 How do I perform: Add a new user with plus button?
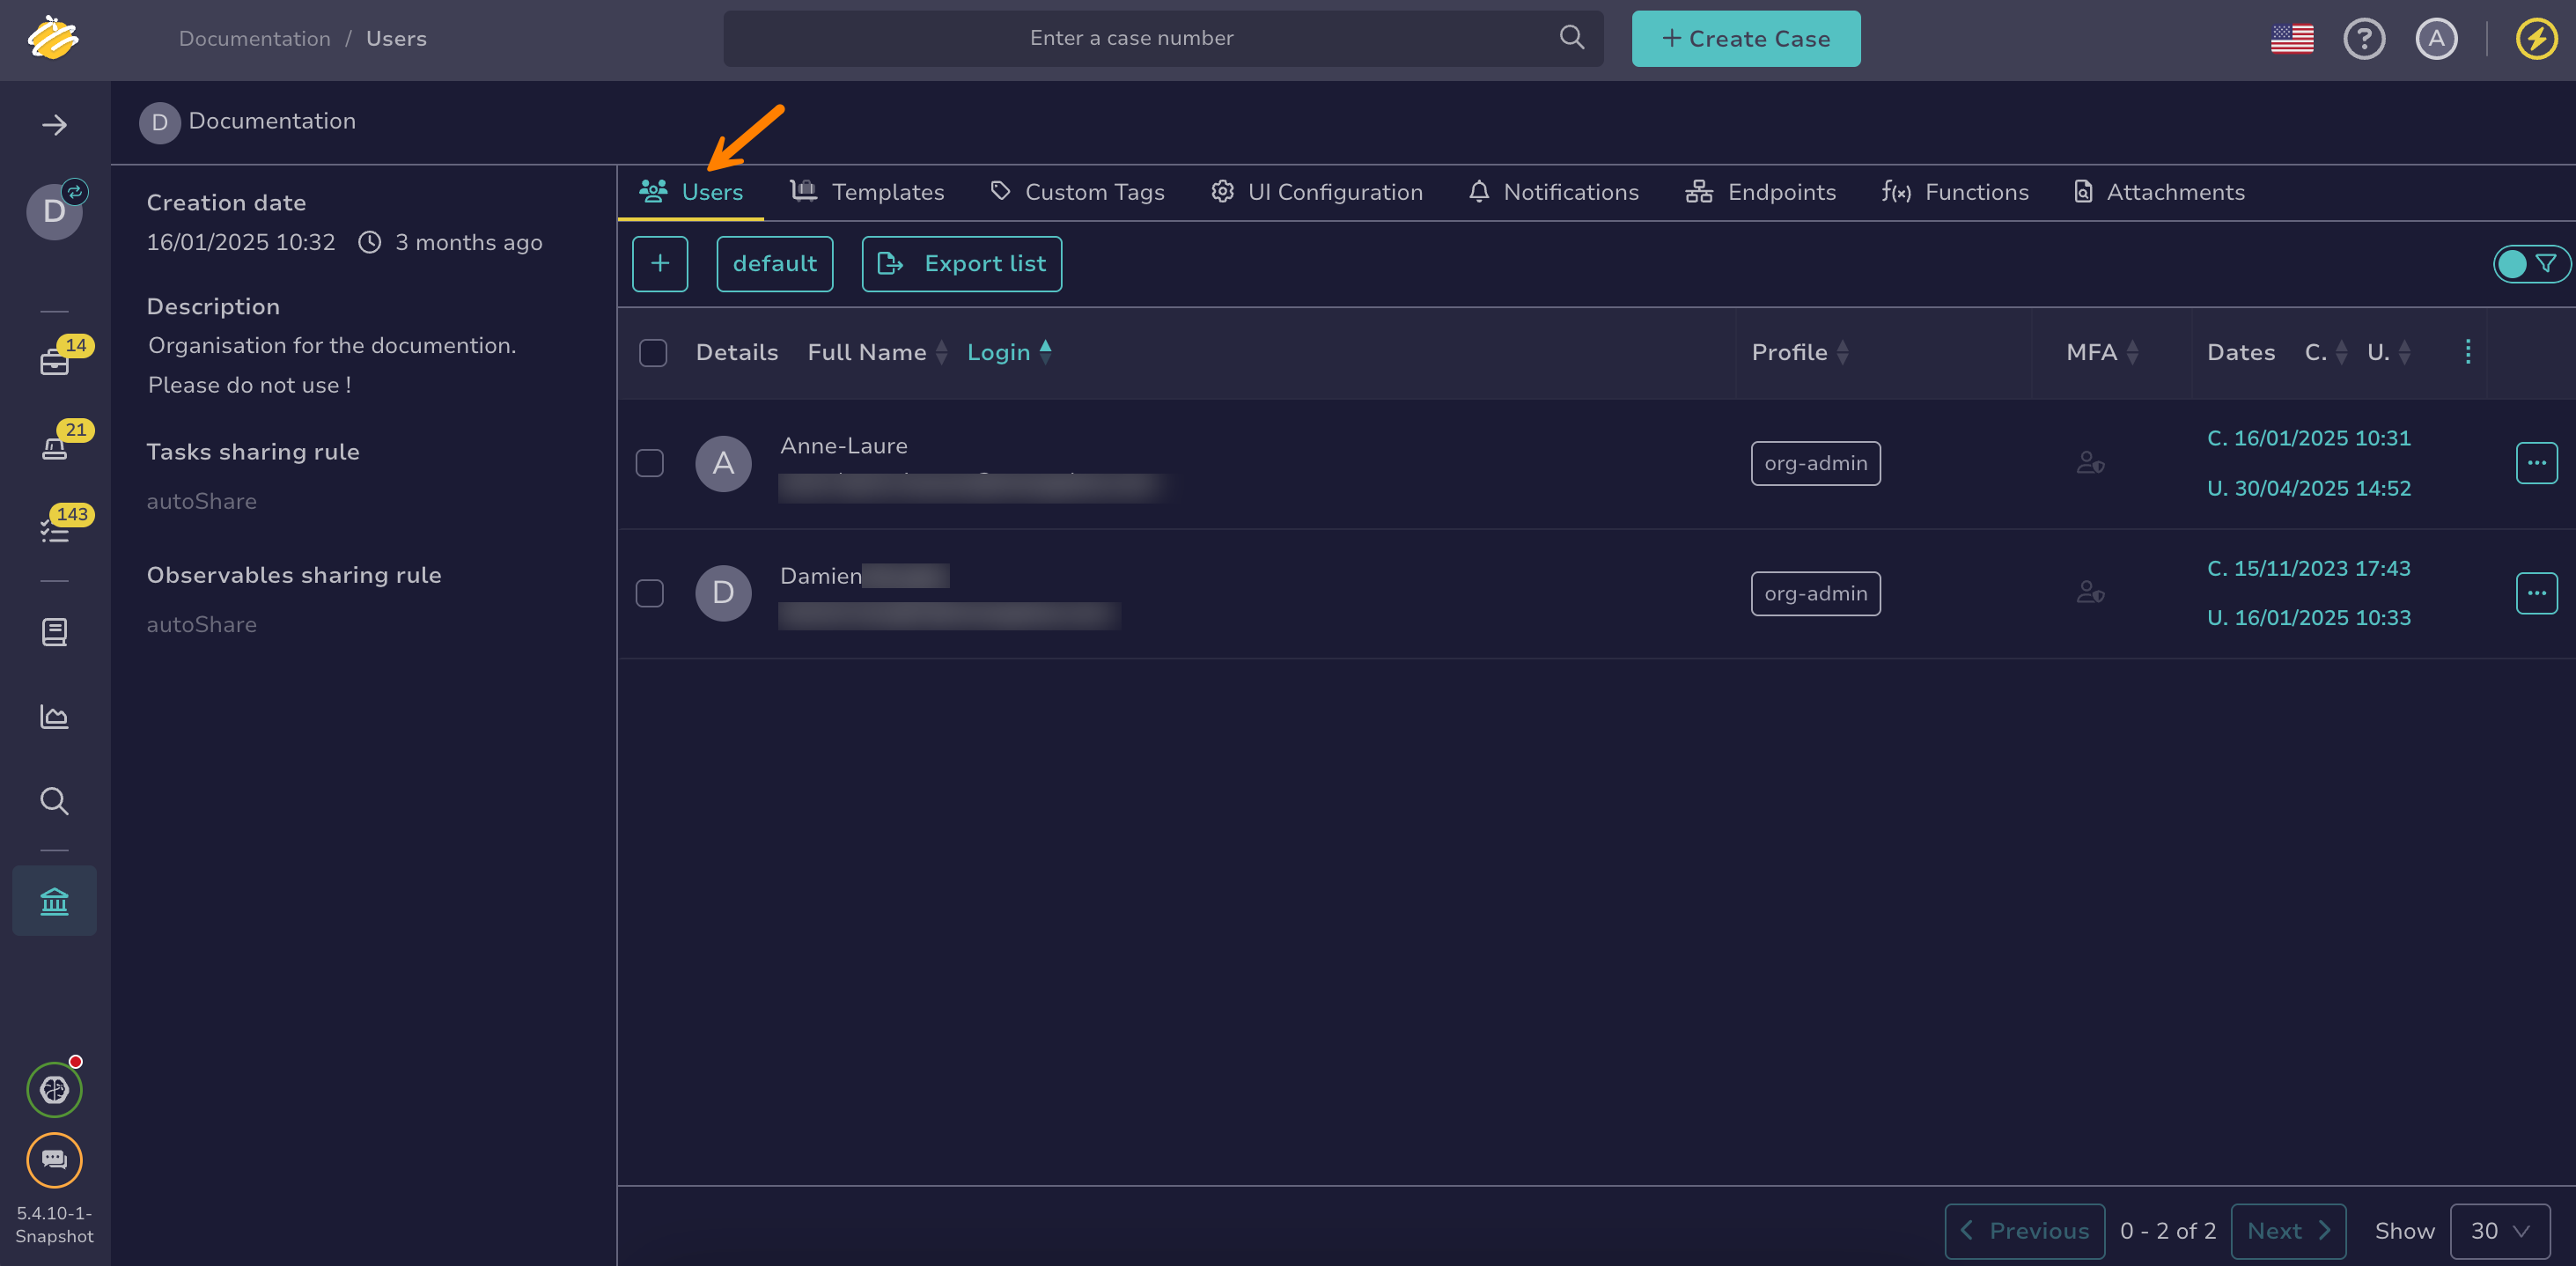point(660,264)
